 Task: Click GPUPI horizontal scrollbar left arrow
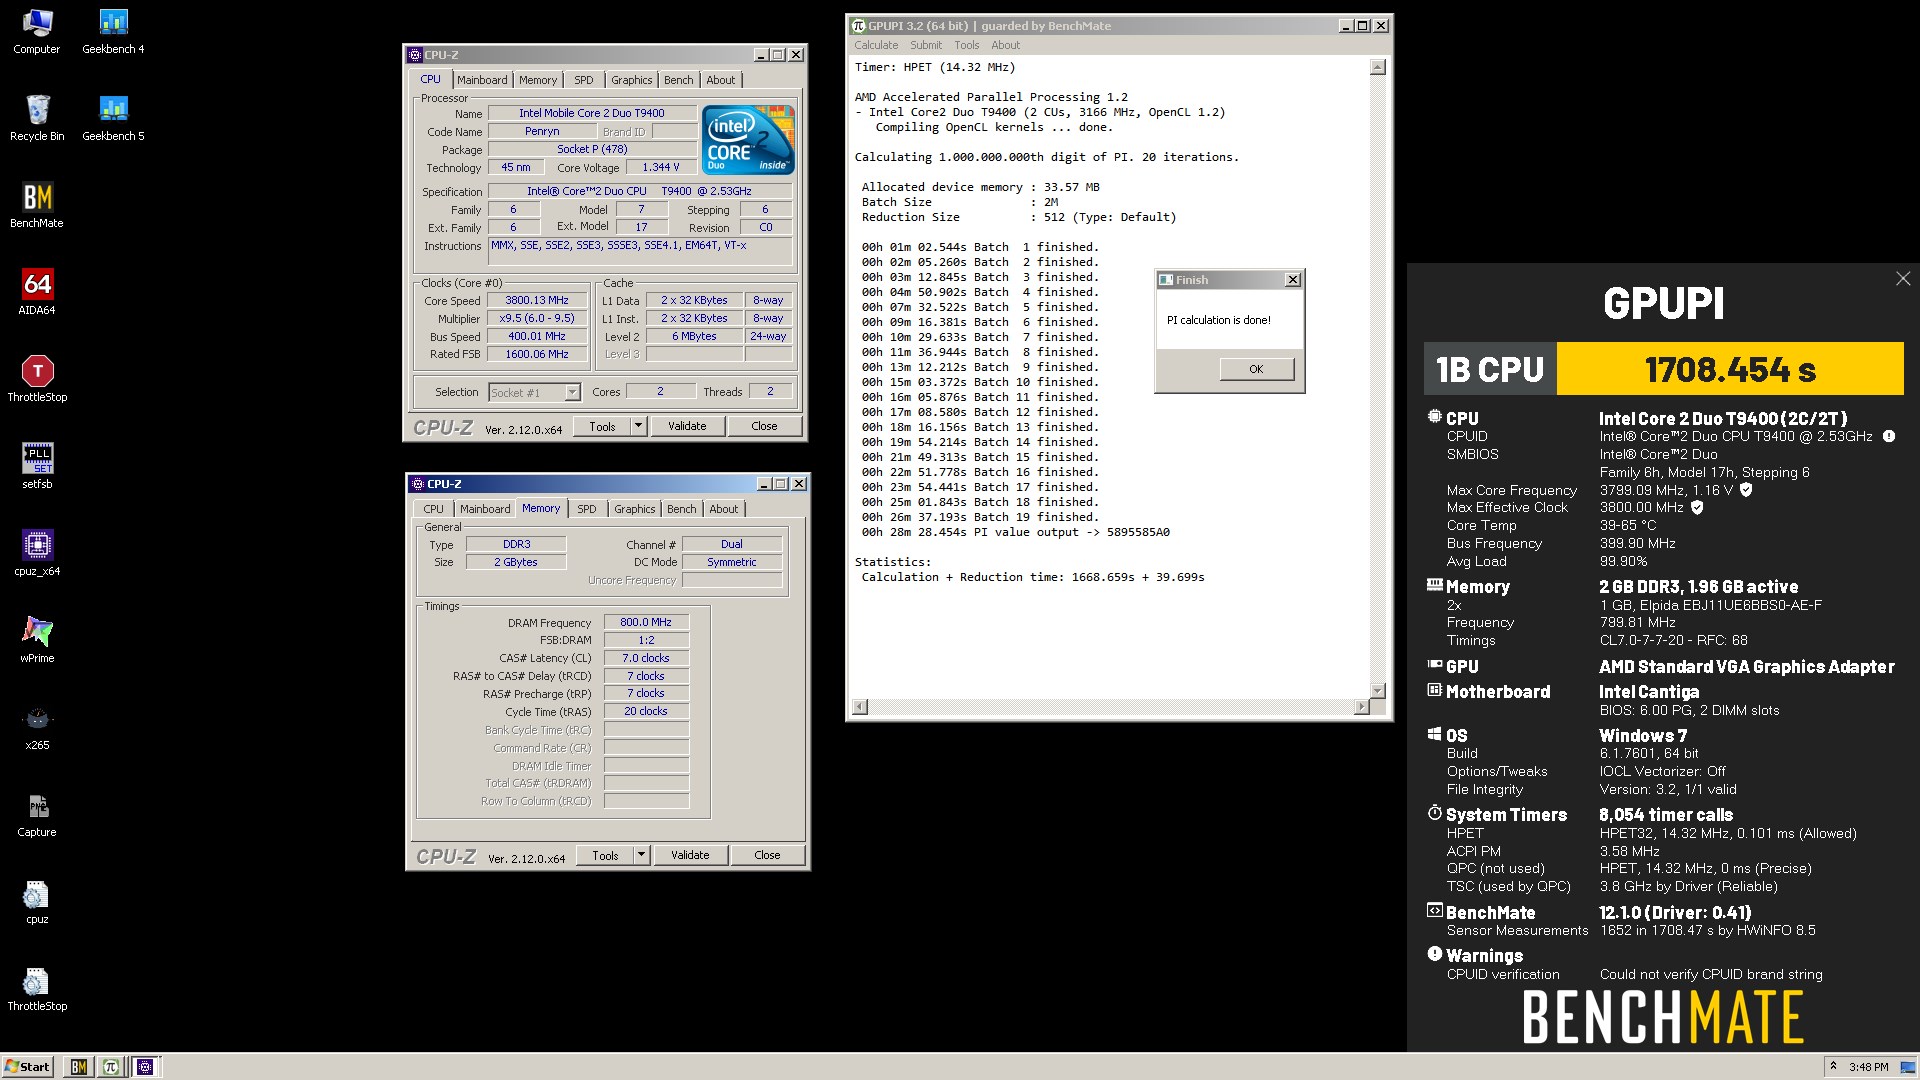860,707
